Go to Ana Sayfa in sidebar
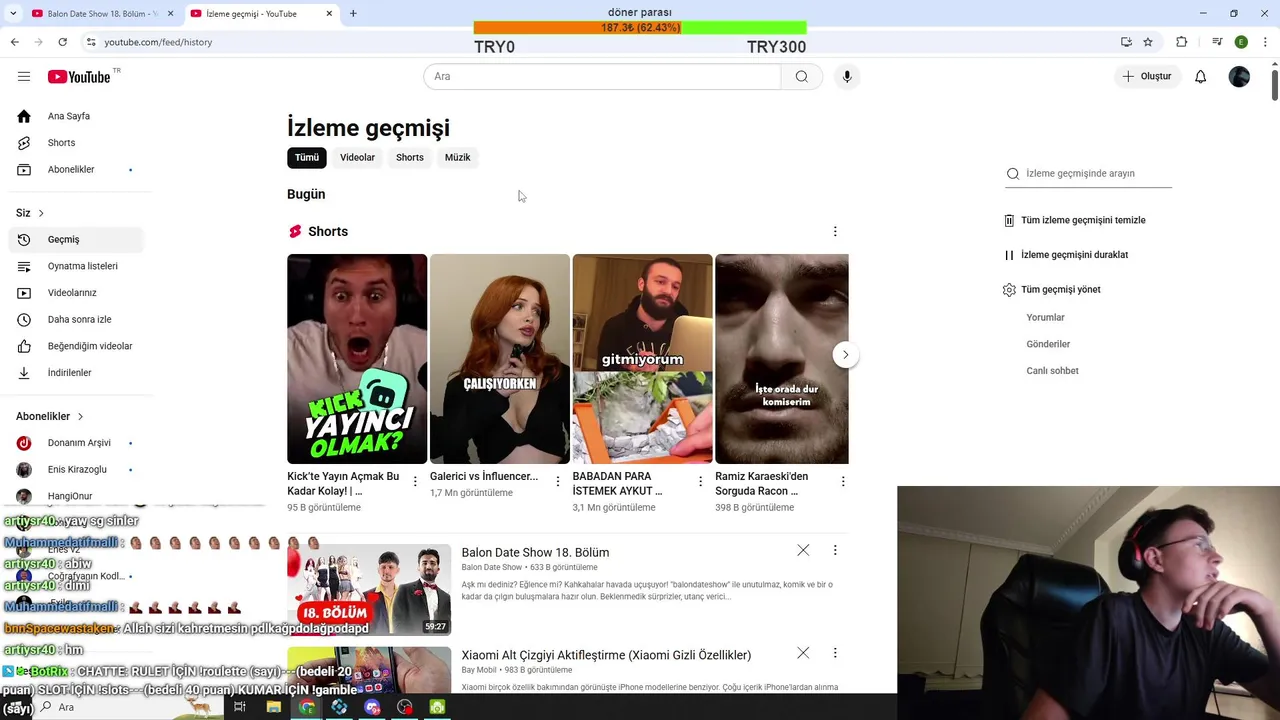The height and width of the screenshot is (720, 1280). click(76, 116)
